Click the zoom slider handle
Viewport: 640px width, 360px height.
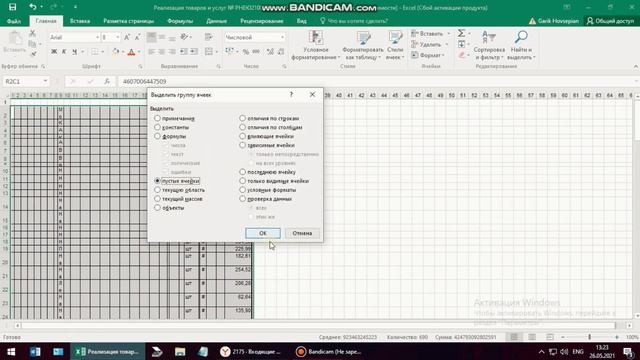click(x=589, y=337)
